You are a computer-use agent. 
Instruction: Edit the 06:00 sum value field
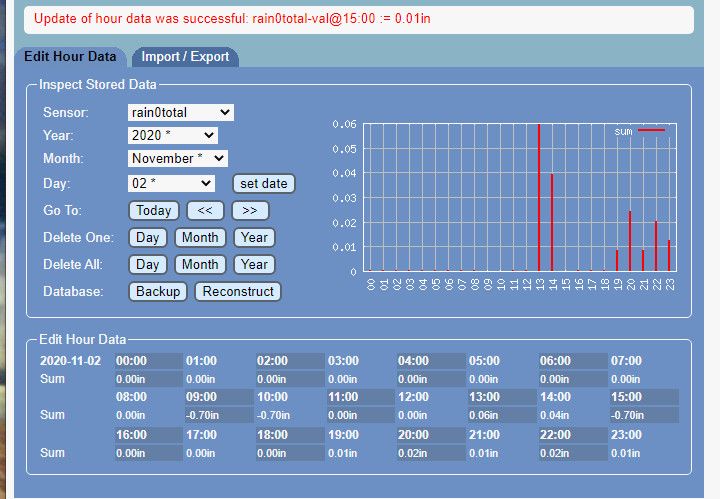click(x=573, y=379)
